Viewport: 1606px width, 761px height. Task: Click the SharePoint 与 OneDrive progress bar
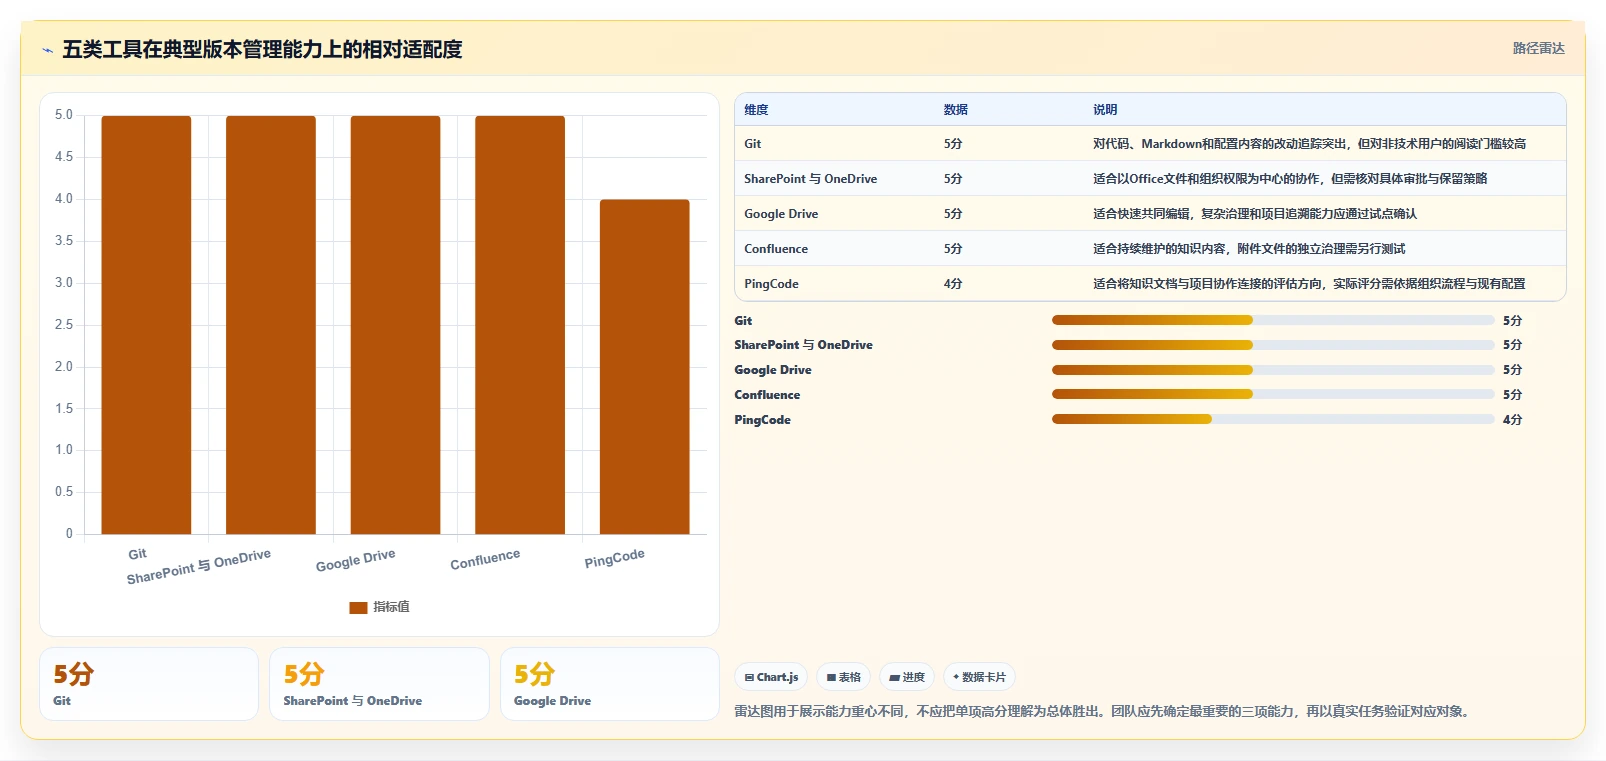(1273, 345)
